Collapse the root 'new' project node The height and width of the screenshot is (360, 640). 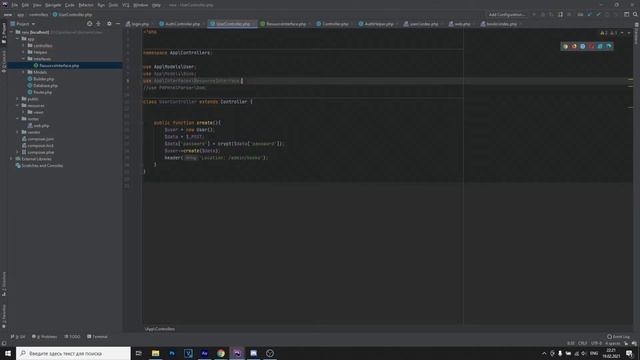(x=12, y=32)
